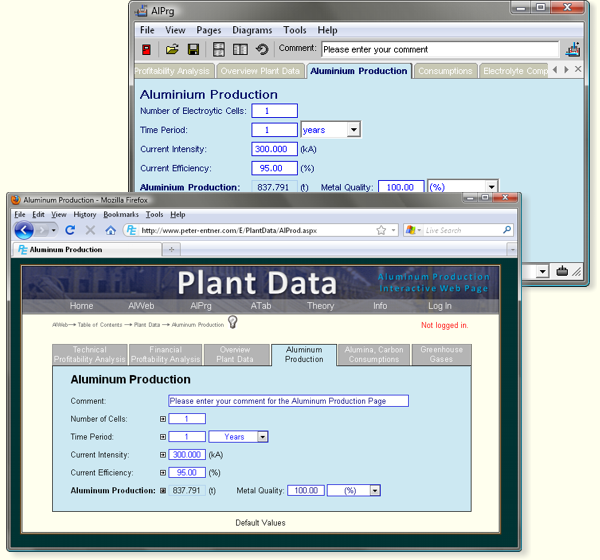
Task: Expand Current Efficiency plus box
Action: click(163, 473)
